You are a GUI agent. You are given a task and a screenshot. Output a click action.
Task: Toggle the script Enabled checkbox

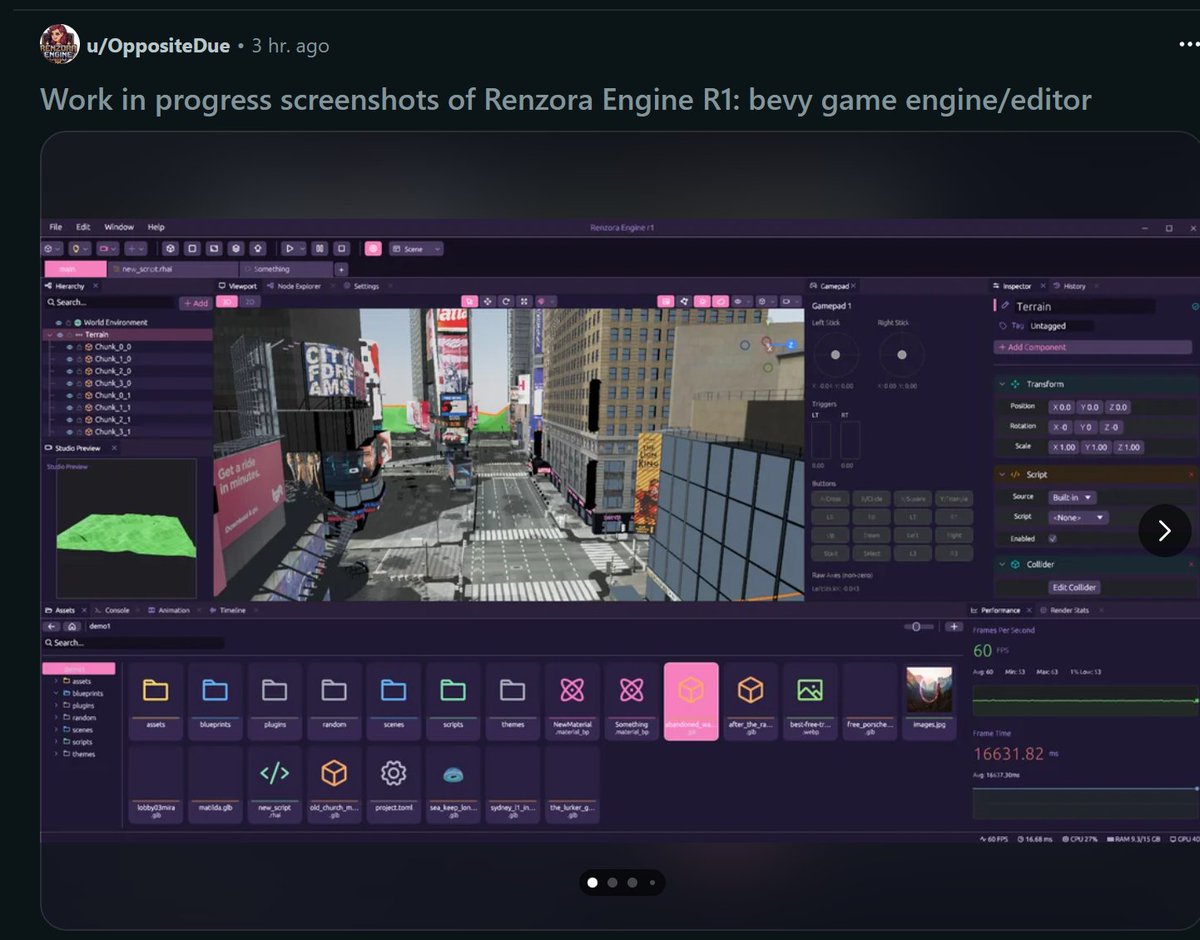click(x=1052, y=539)
